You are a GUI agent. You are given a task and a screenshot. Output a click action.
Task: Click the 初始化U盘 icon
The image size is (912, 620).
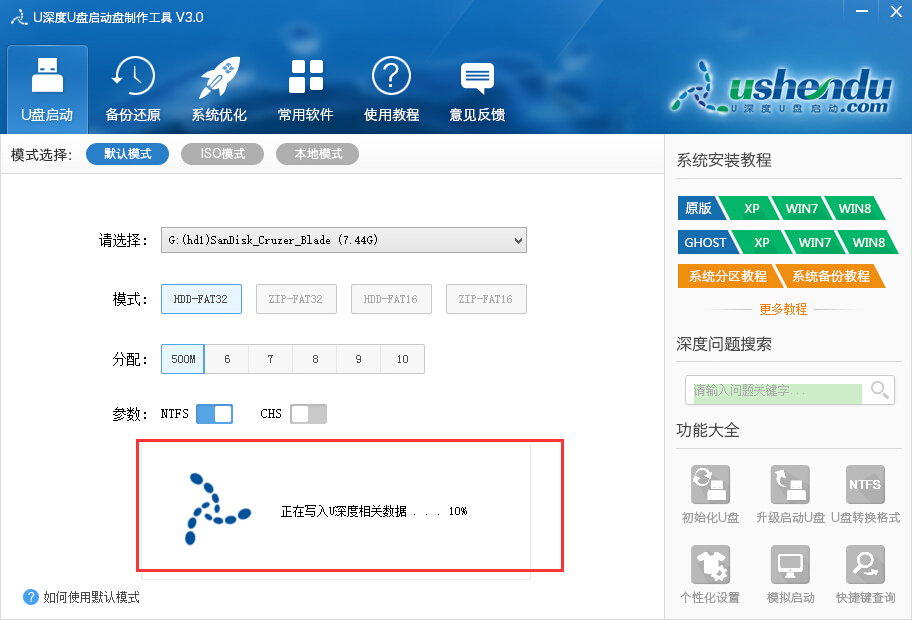710,484
